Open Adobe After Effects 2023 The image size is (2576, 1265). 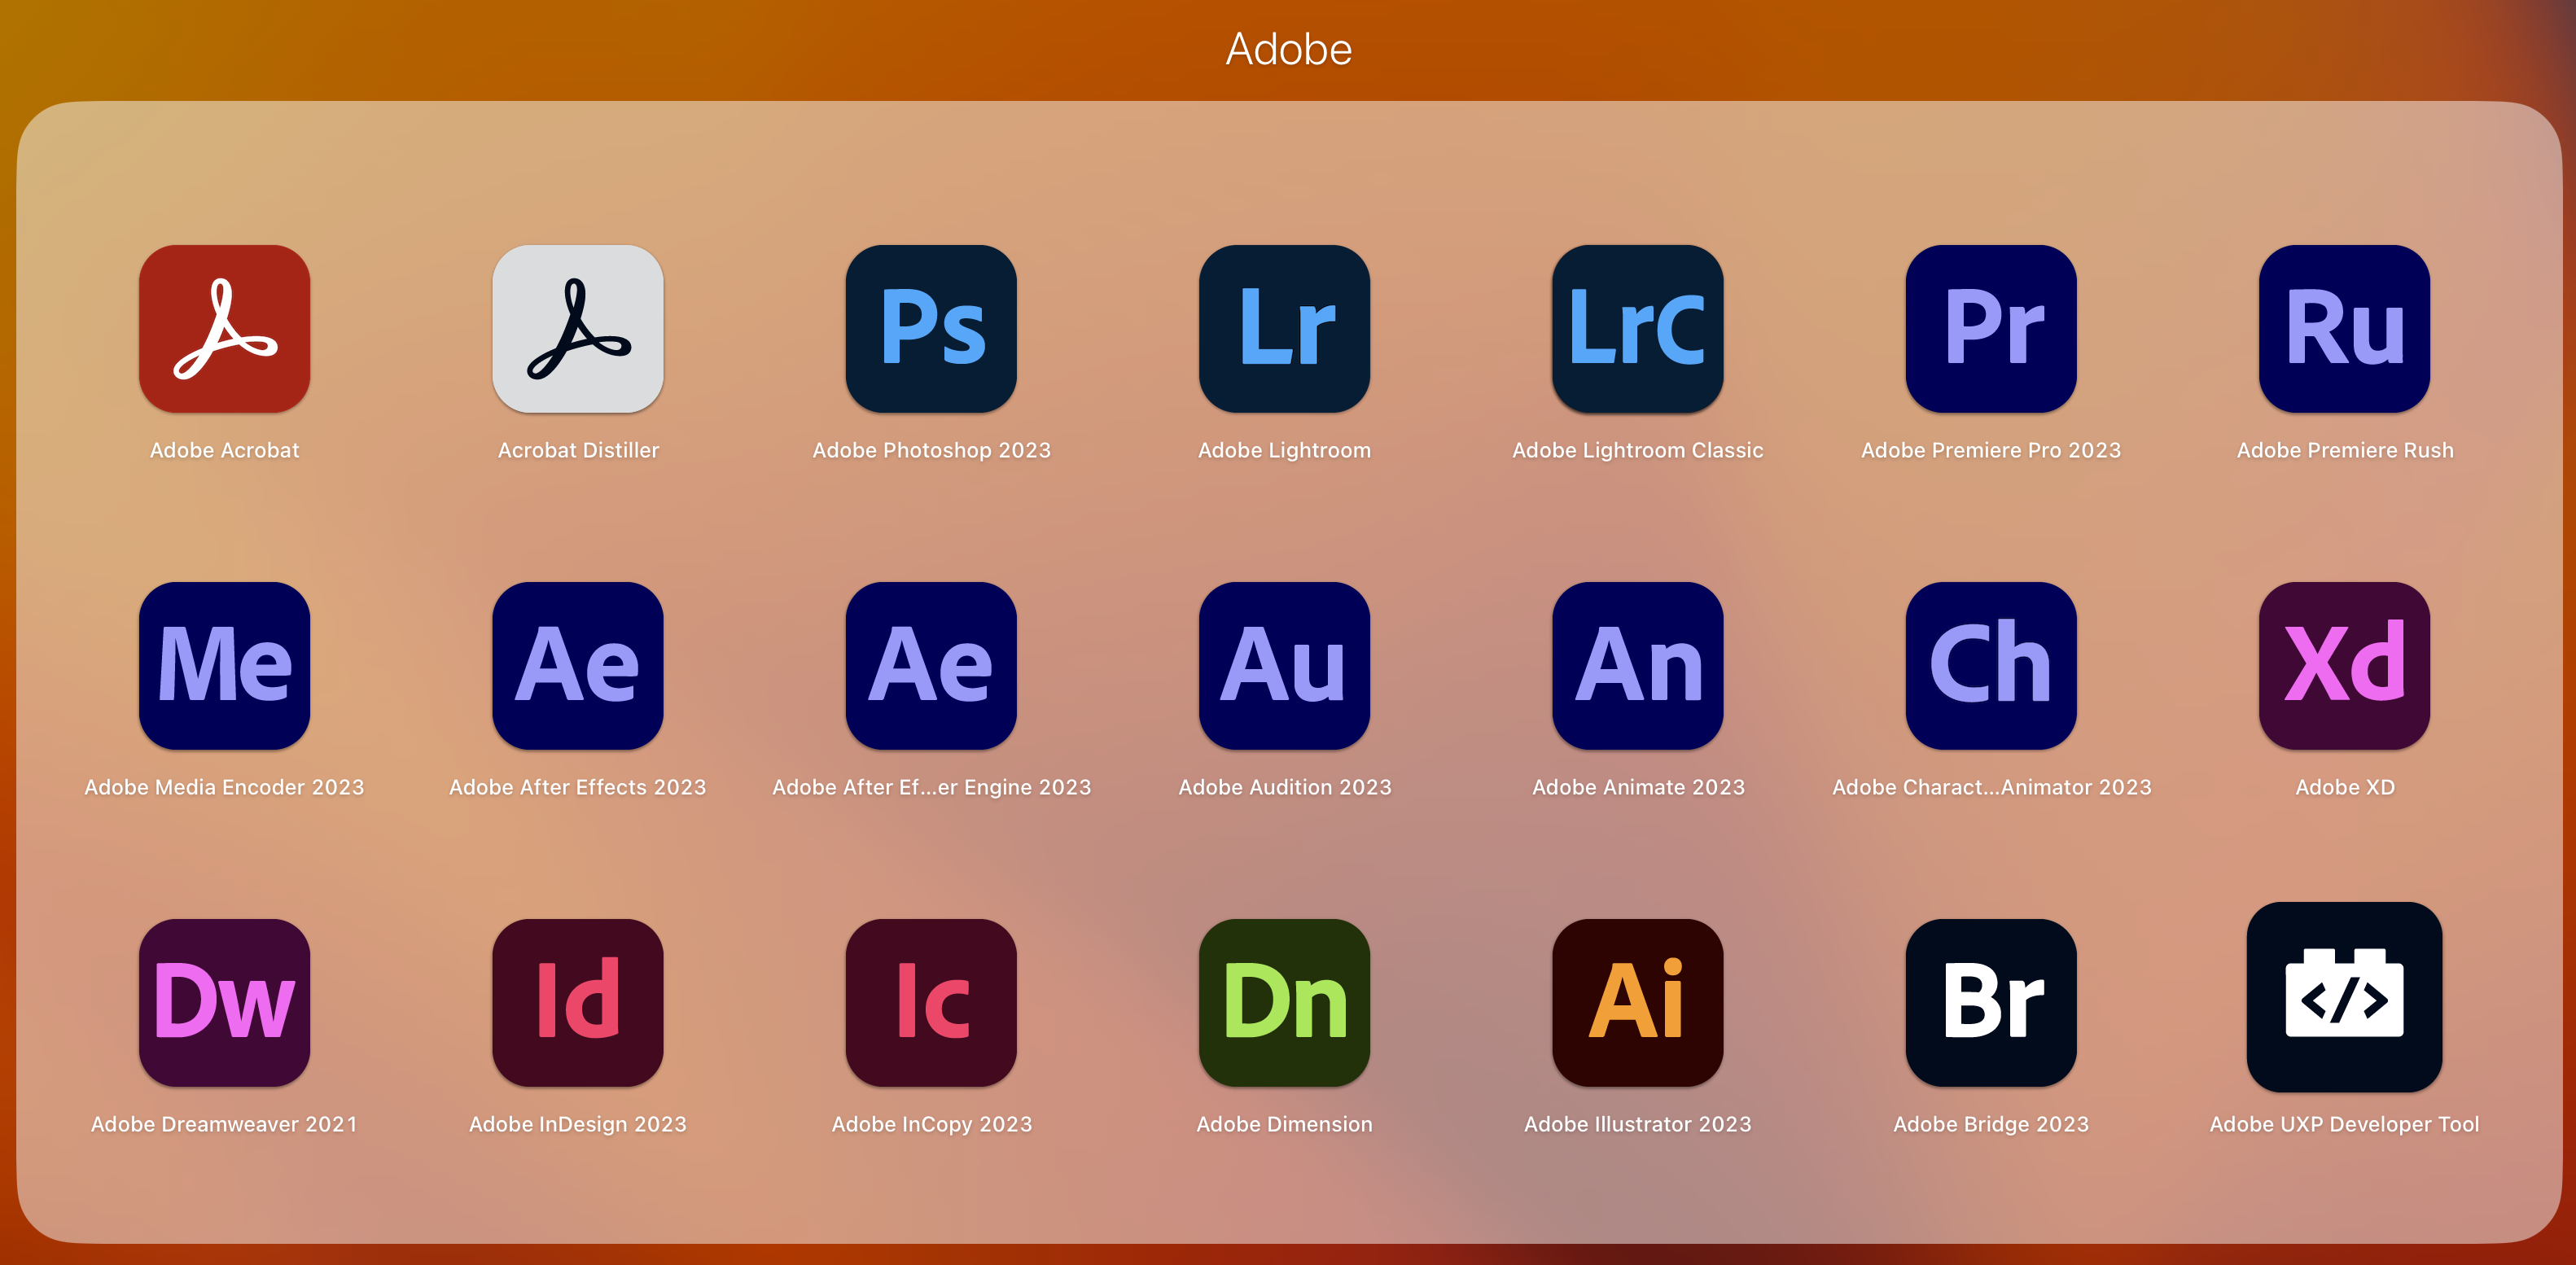[x=577, y=665]
